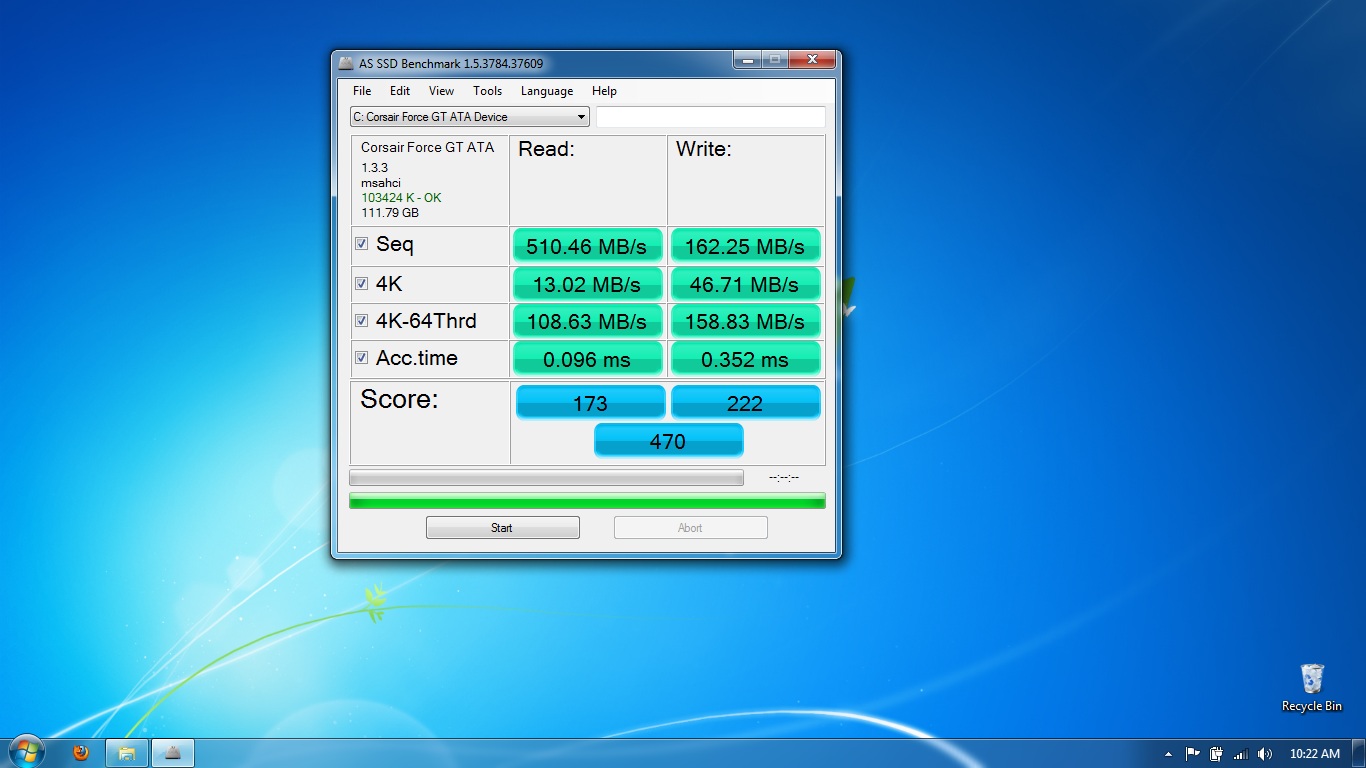Toggle the Acc.time test checkbox
Image resolution: width=1366 pixels, height=768 pixels.
click(x=361, y=358)
